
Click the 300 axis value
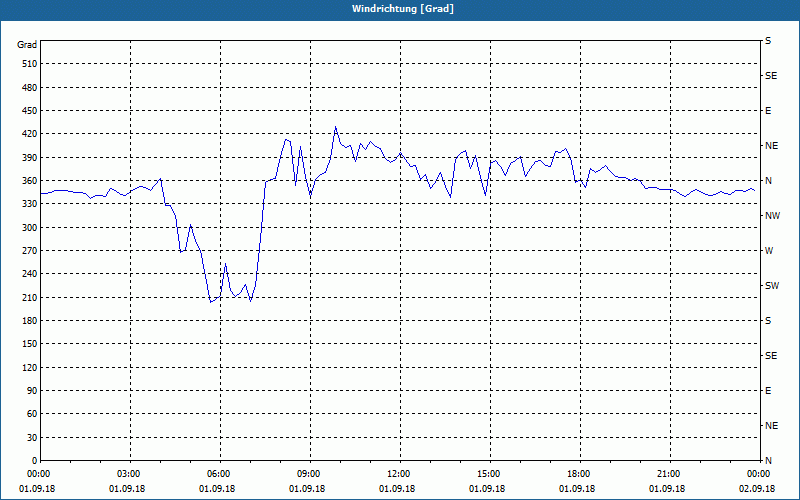[x=30, y=228]
